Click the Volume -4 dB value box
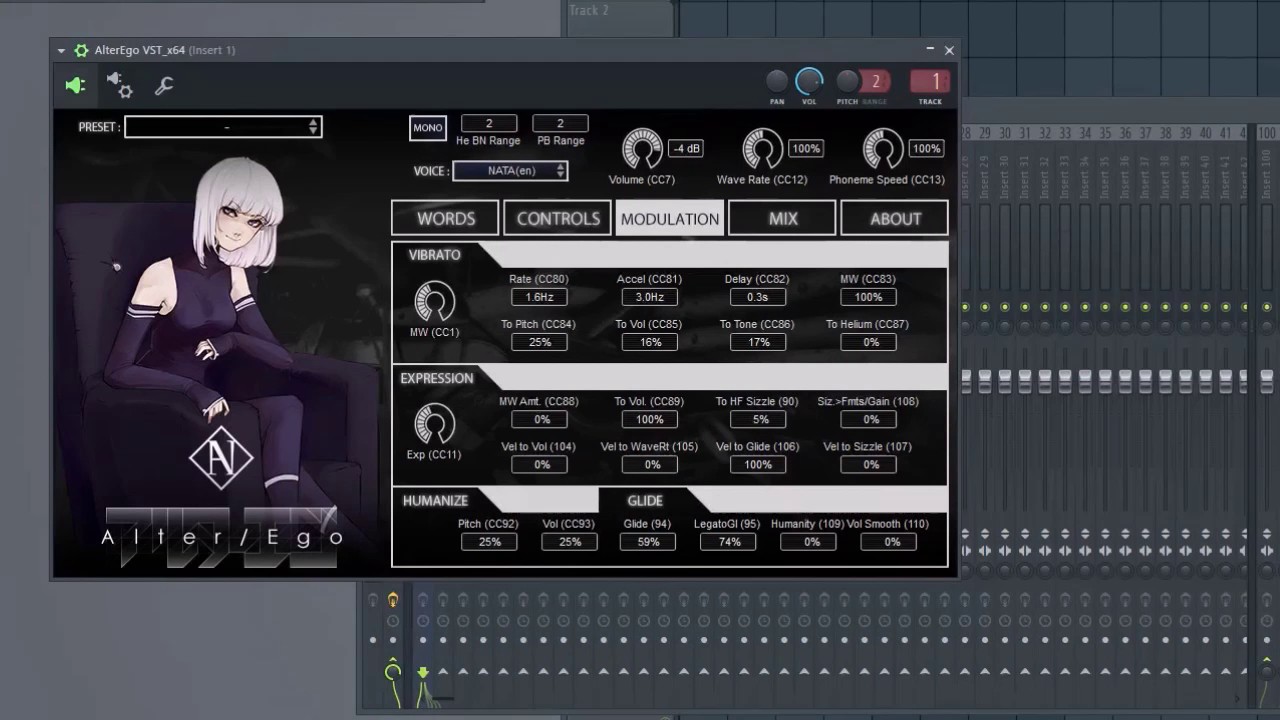This screenshot has height=720, width=1280. [x=685, y=148]
